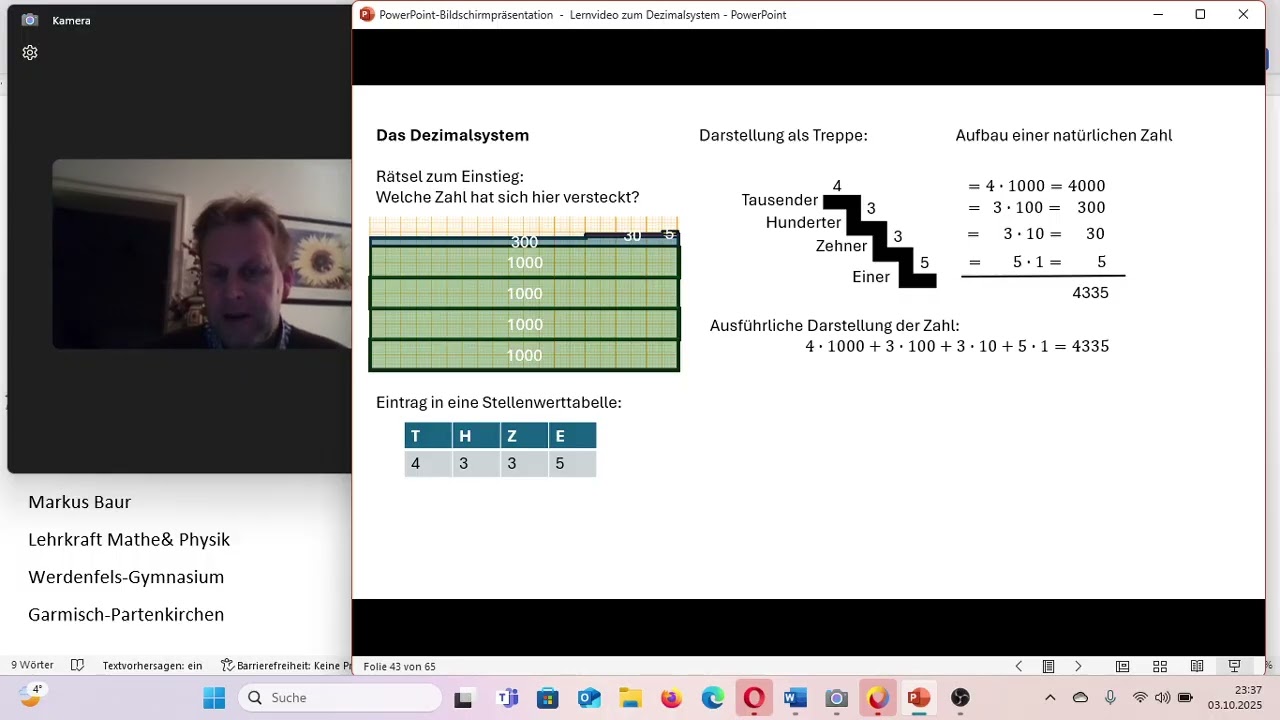Screen dimensions: 1280x720
Task: Click table cell with value 4
Action: click(x=428, y=464)
